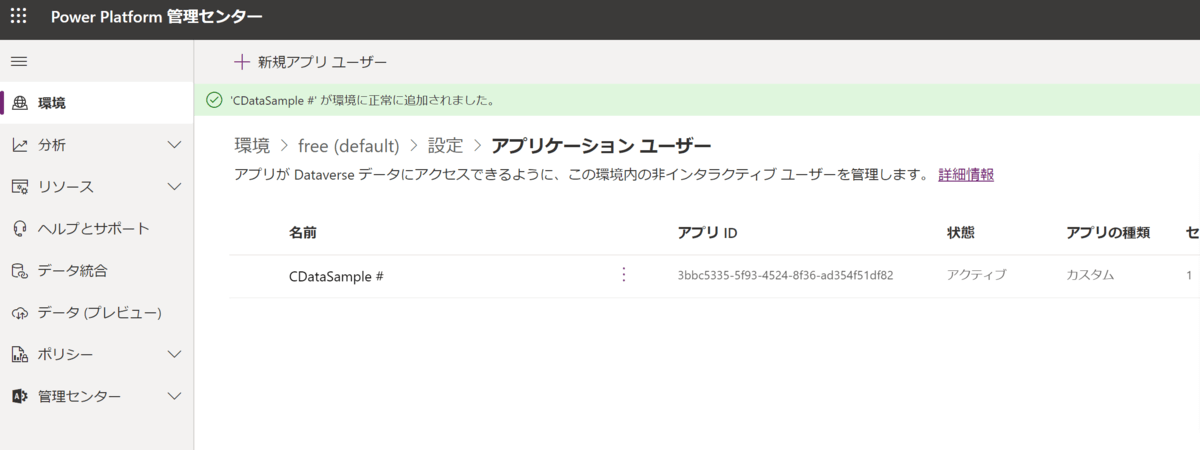Viewport: 1200px width, 450px height.
Task: Click the 分析 chart icon
Action: [x=19, y=145]
